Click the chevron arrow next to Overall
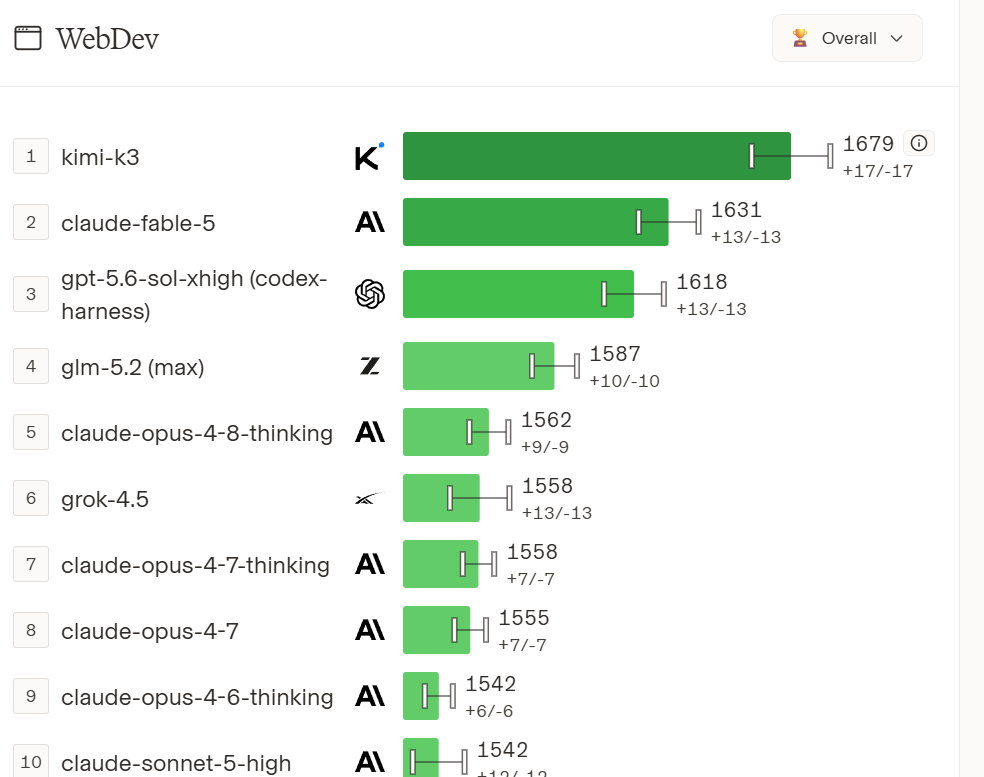Viewport: 984px width, 777px height. point(897,38)
